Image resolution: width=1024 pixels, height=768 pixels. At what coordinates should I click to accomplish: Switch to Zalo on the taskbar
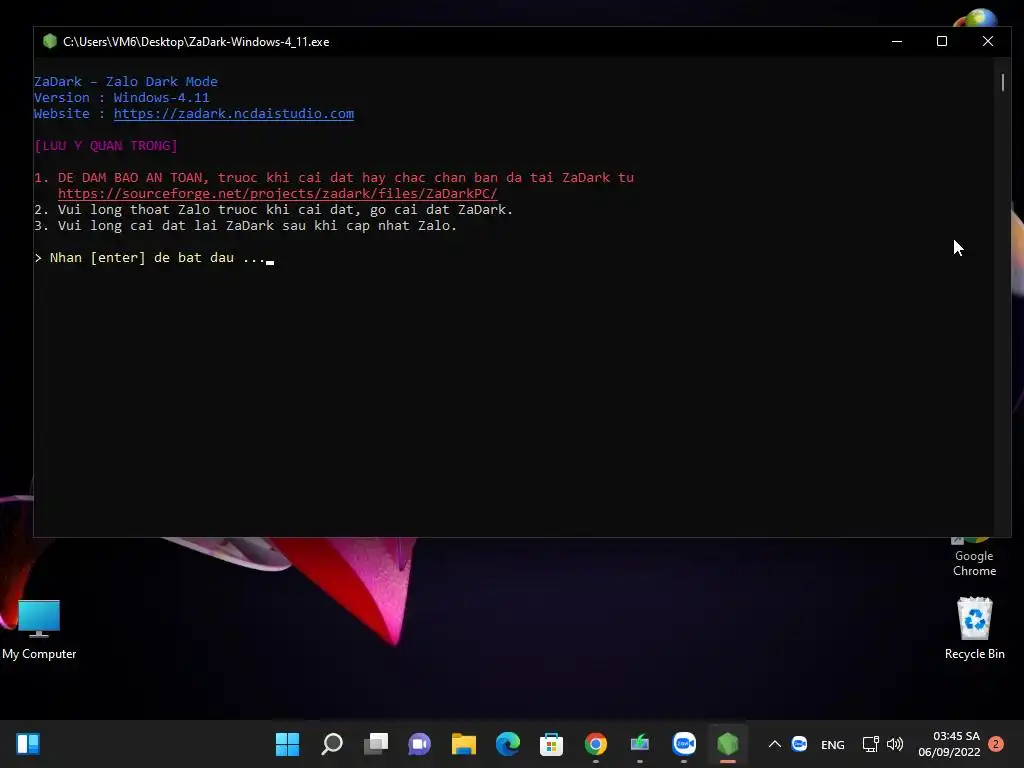(684, 744)
